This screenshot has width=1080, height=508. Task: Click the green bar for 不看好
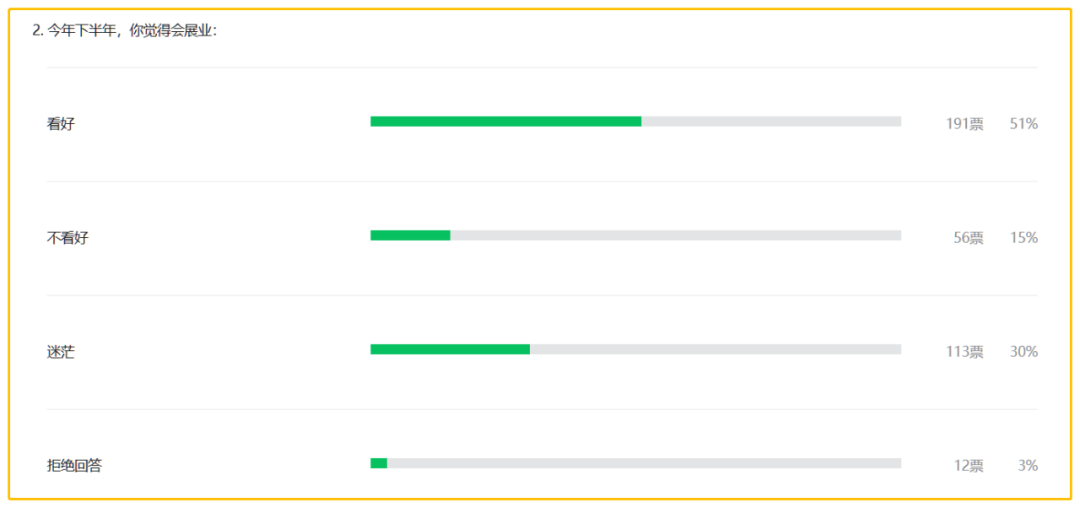click(411, 235)
